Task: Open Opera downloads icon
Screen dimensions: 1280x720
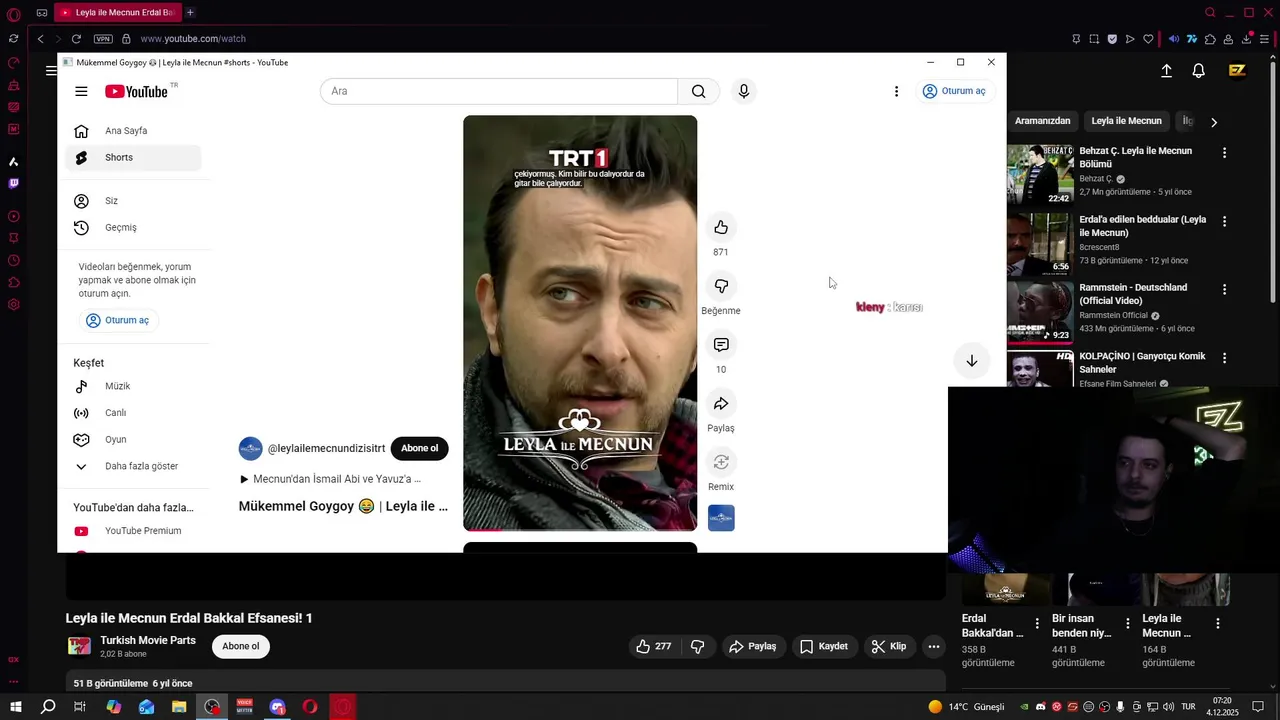Action: pyautogui.click(x=1247, y=39)
